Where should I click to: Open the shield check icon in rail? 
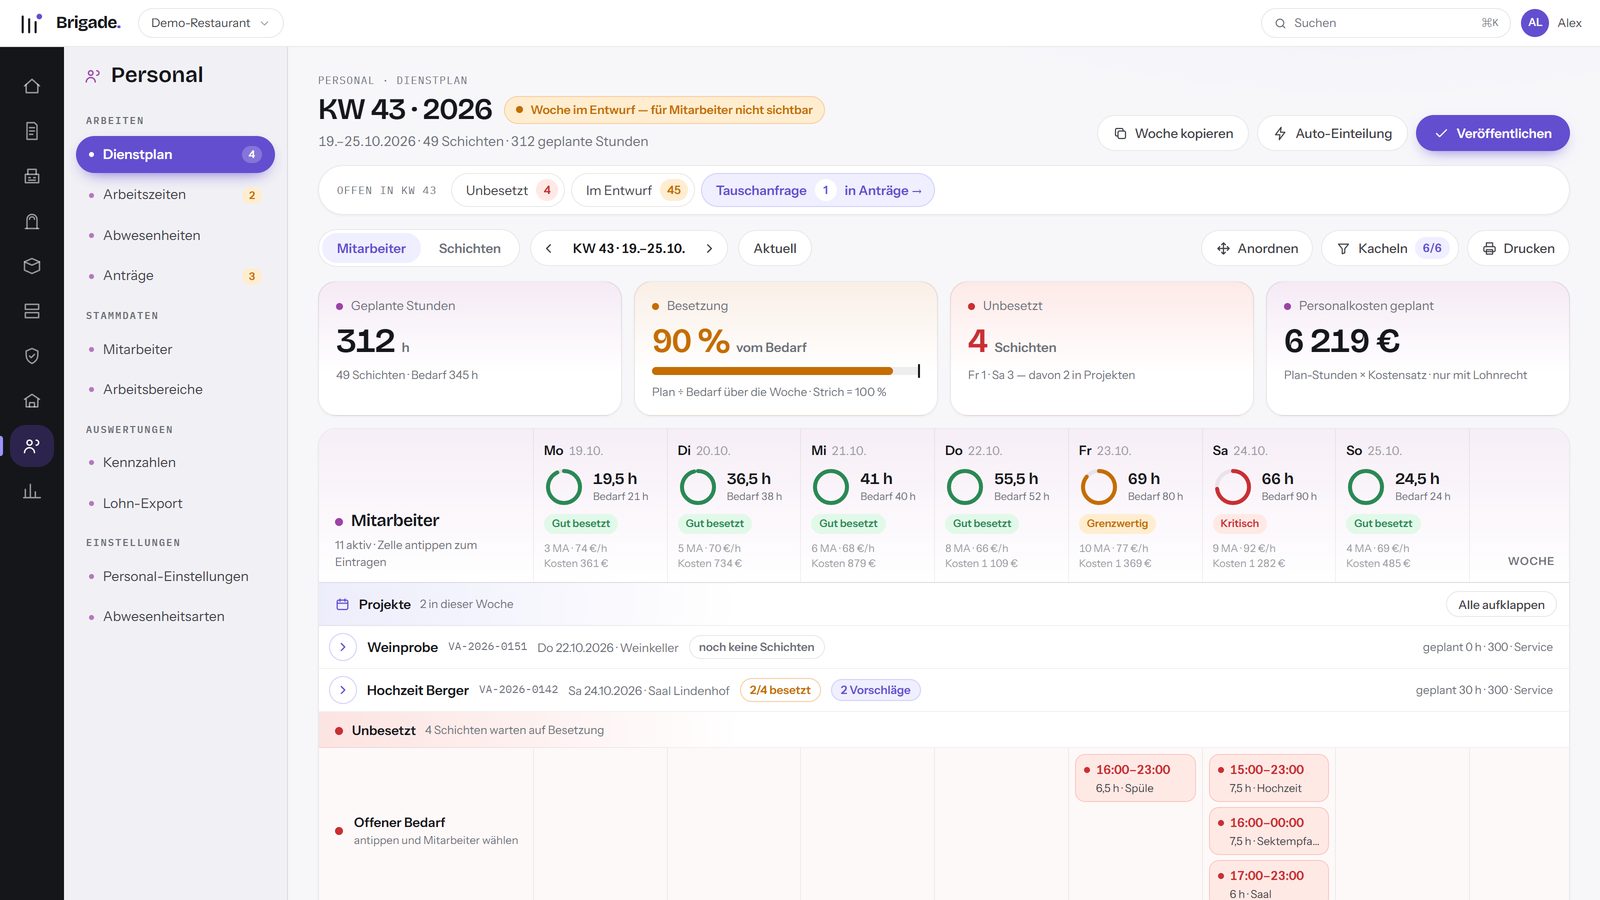pos(32,356)
